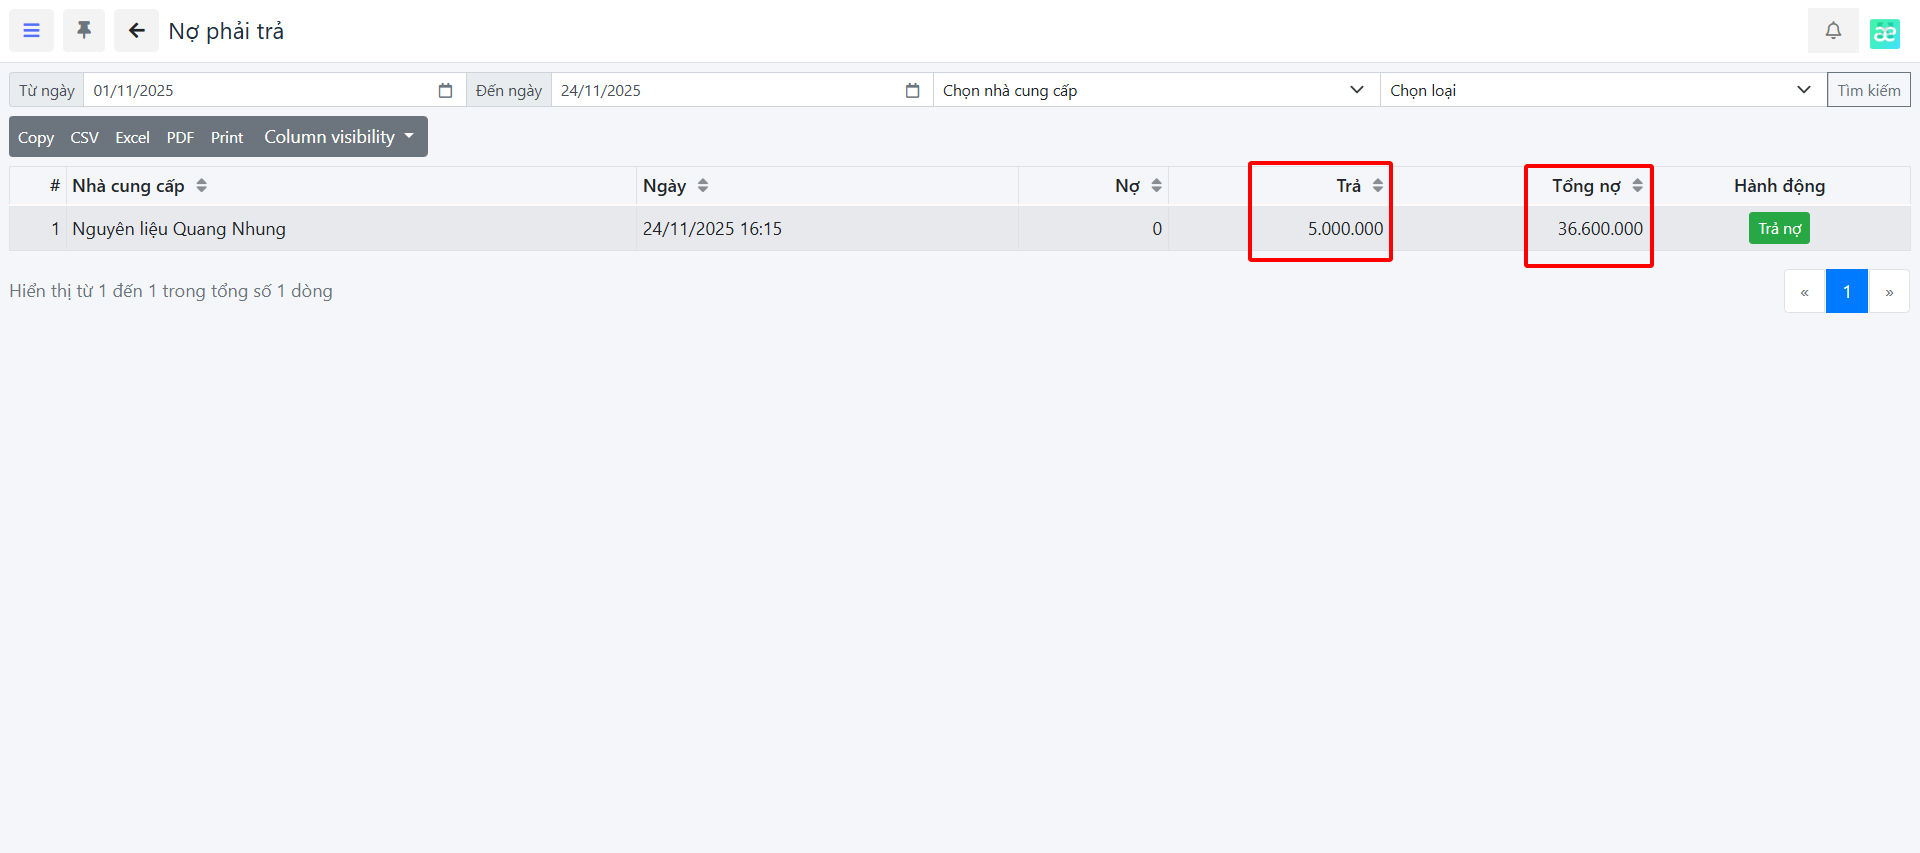Open the notifications bell
The image size is (1920, 853).
(1832, 31)
